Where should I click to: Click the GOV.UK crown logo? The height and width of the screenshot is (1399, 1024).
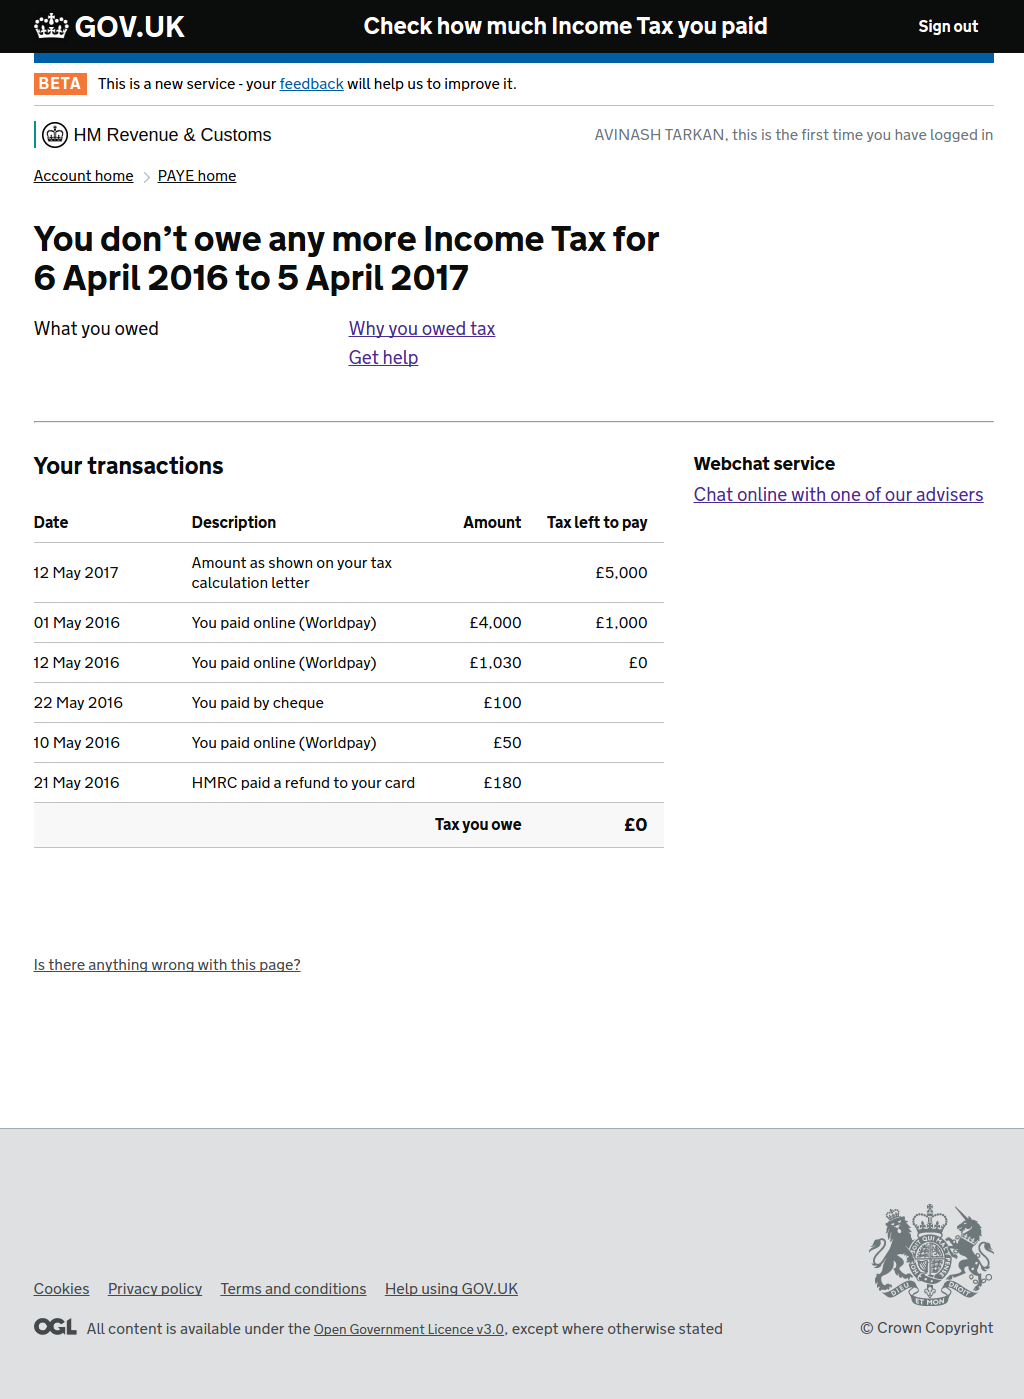[x=52, y=26]
